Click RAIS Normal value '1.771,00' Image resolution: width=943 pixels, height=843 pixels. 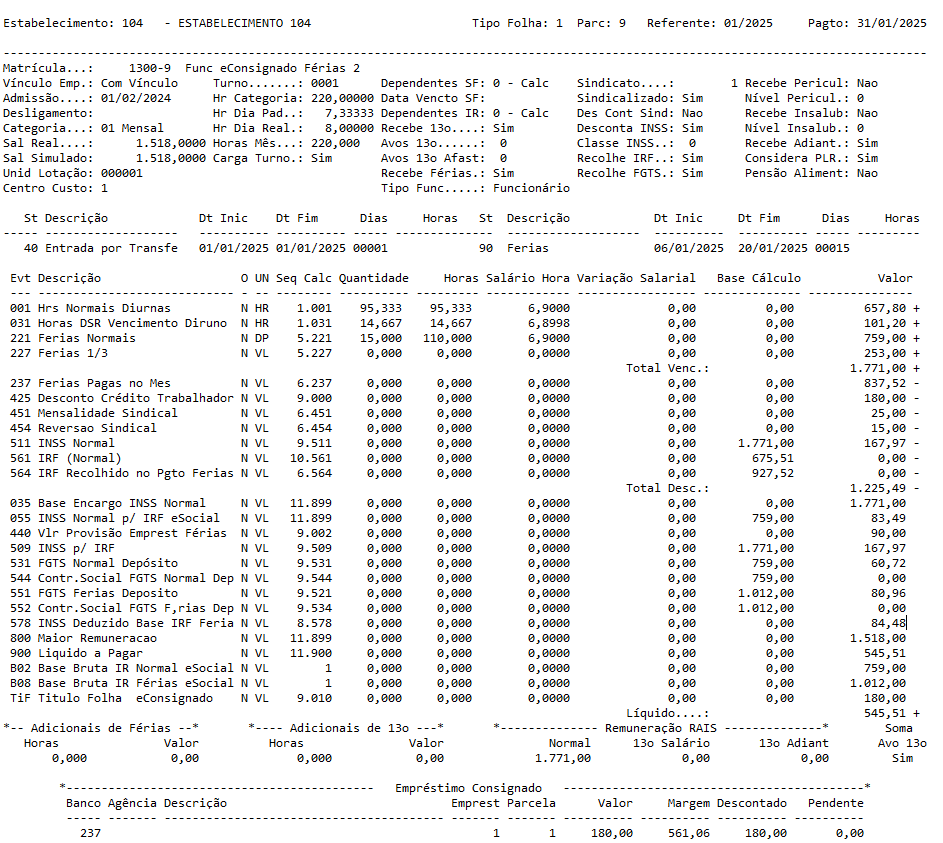click(563, 759)
